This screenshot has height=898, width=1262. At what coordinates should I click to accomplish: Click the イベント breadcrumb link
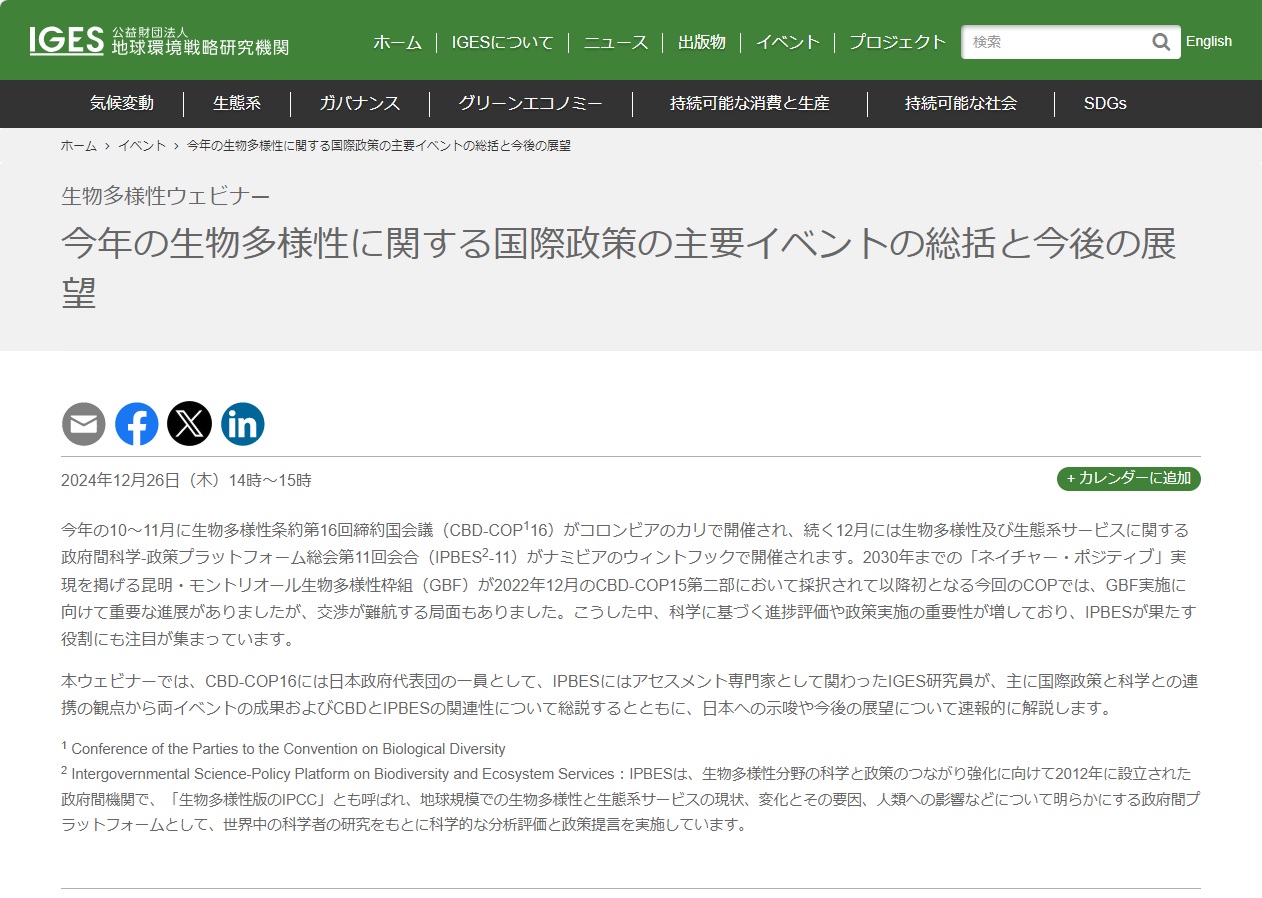142,146
